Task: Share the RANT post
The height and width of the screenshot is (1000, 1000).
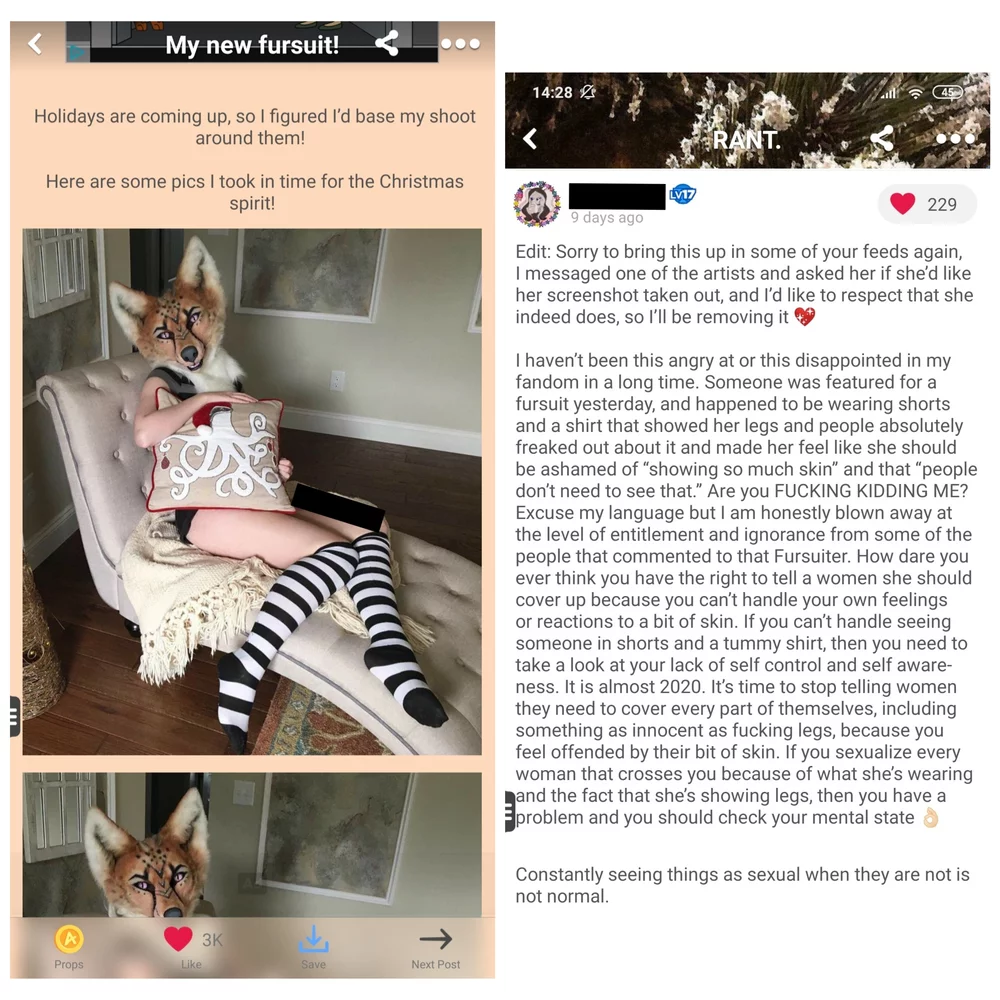Action: (x=882, y=138)
